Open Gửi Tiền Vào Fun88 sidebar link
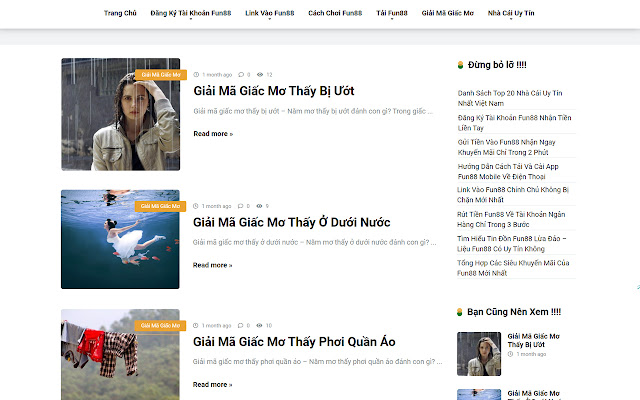 click(x=507, y=147)
